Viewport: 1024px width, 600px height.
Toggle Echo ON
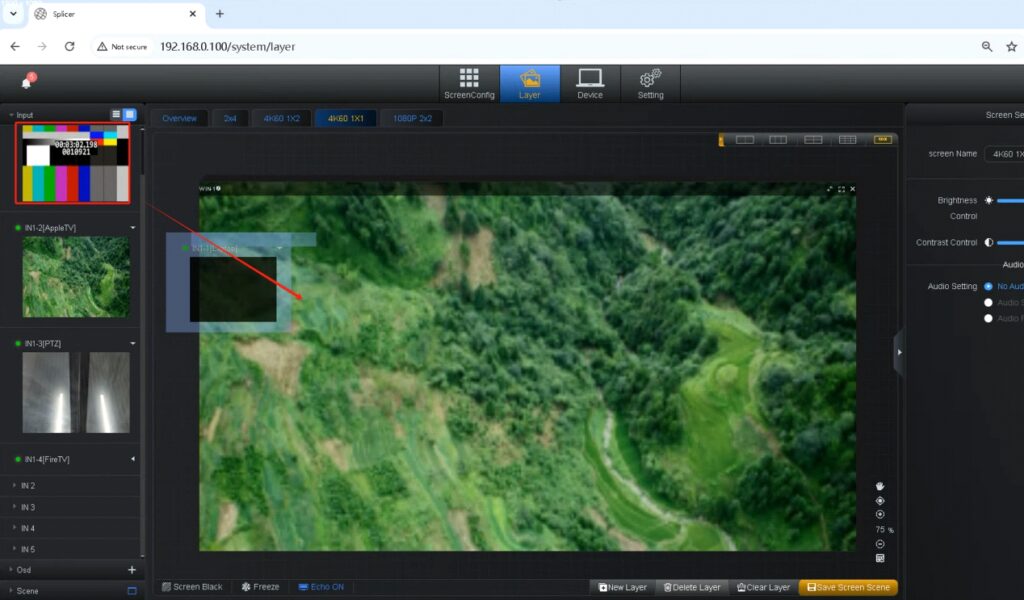click(x=320, y=587)
